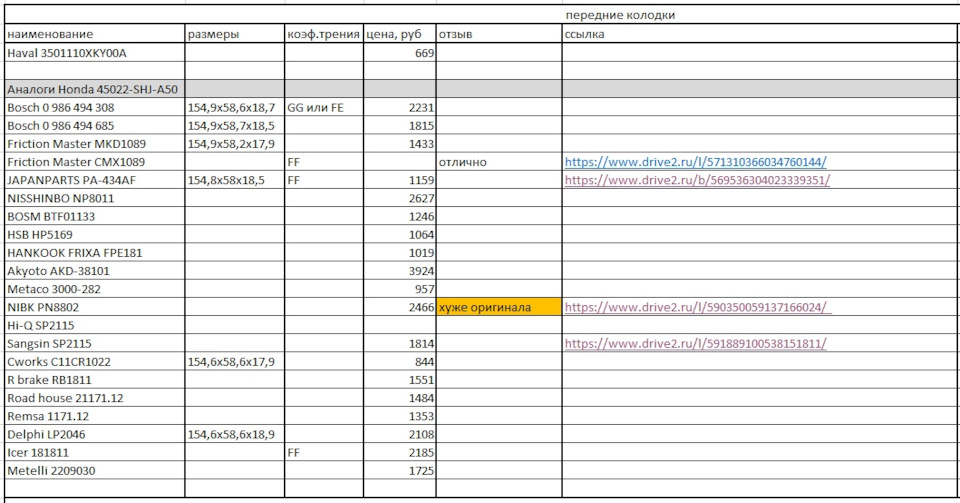The width and height of the screenshot is (960, 503).
Task: Select 'Delphi LP2046' cell
Action: tap(94, 434)
